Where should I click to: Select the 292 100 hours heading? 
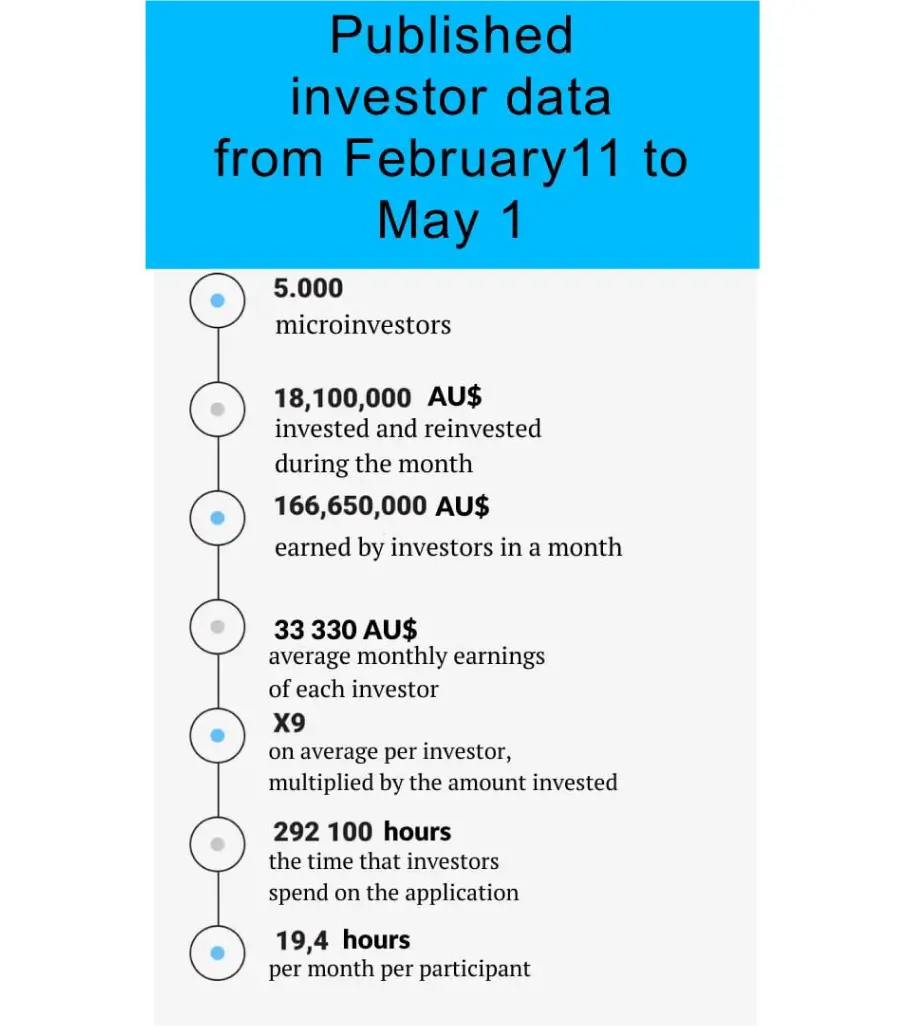pyautogui.click(x=362, y=832)
